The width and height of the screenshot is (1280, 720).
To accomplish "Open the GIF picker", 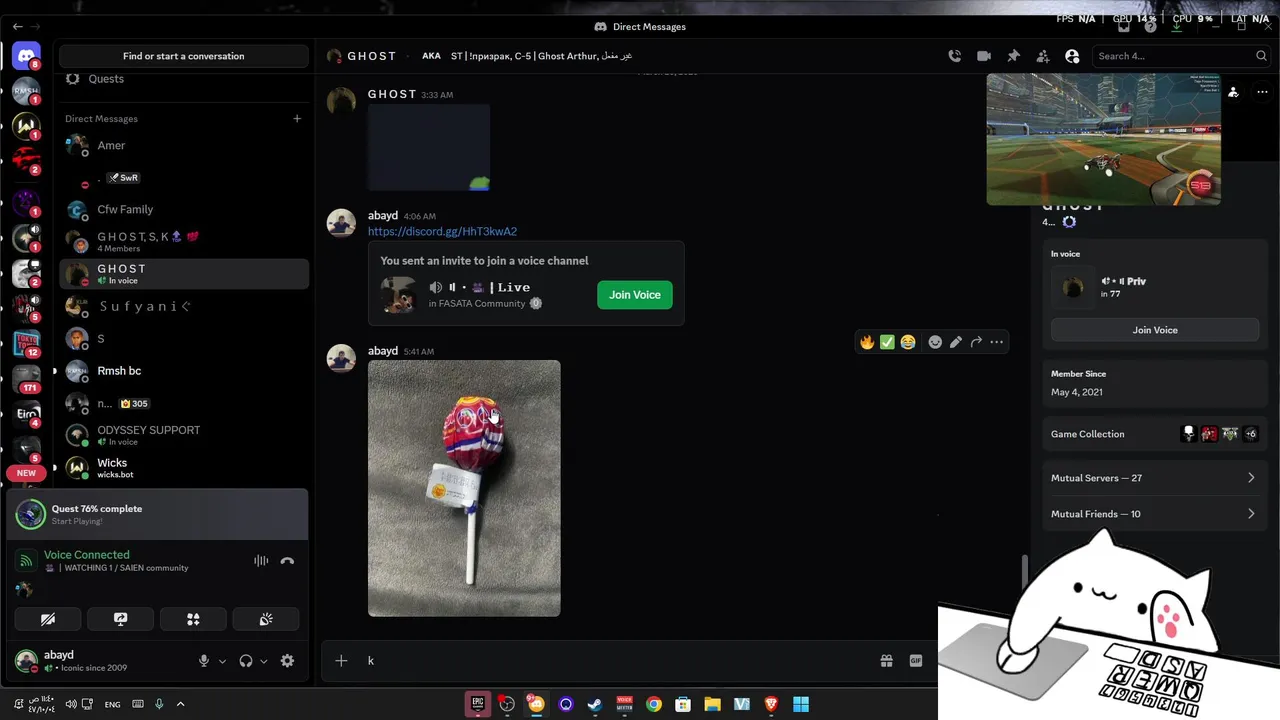I will 915,660.
